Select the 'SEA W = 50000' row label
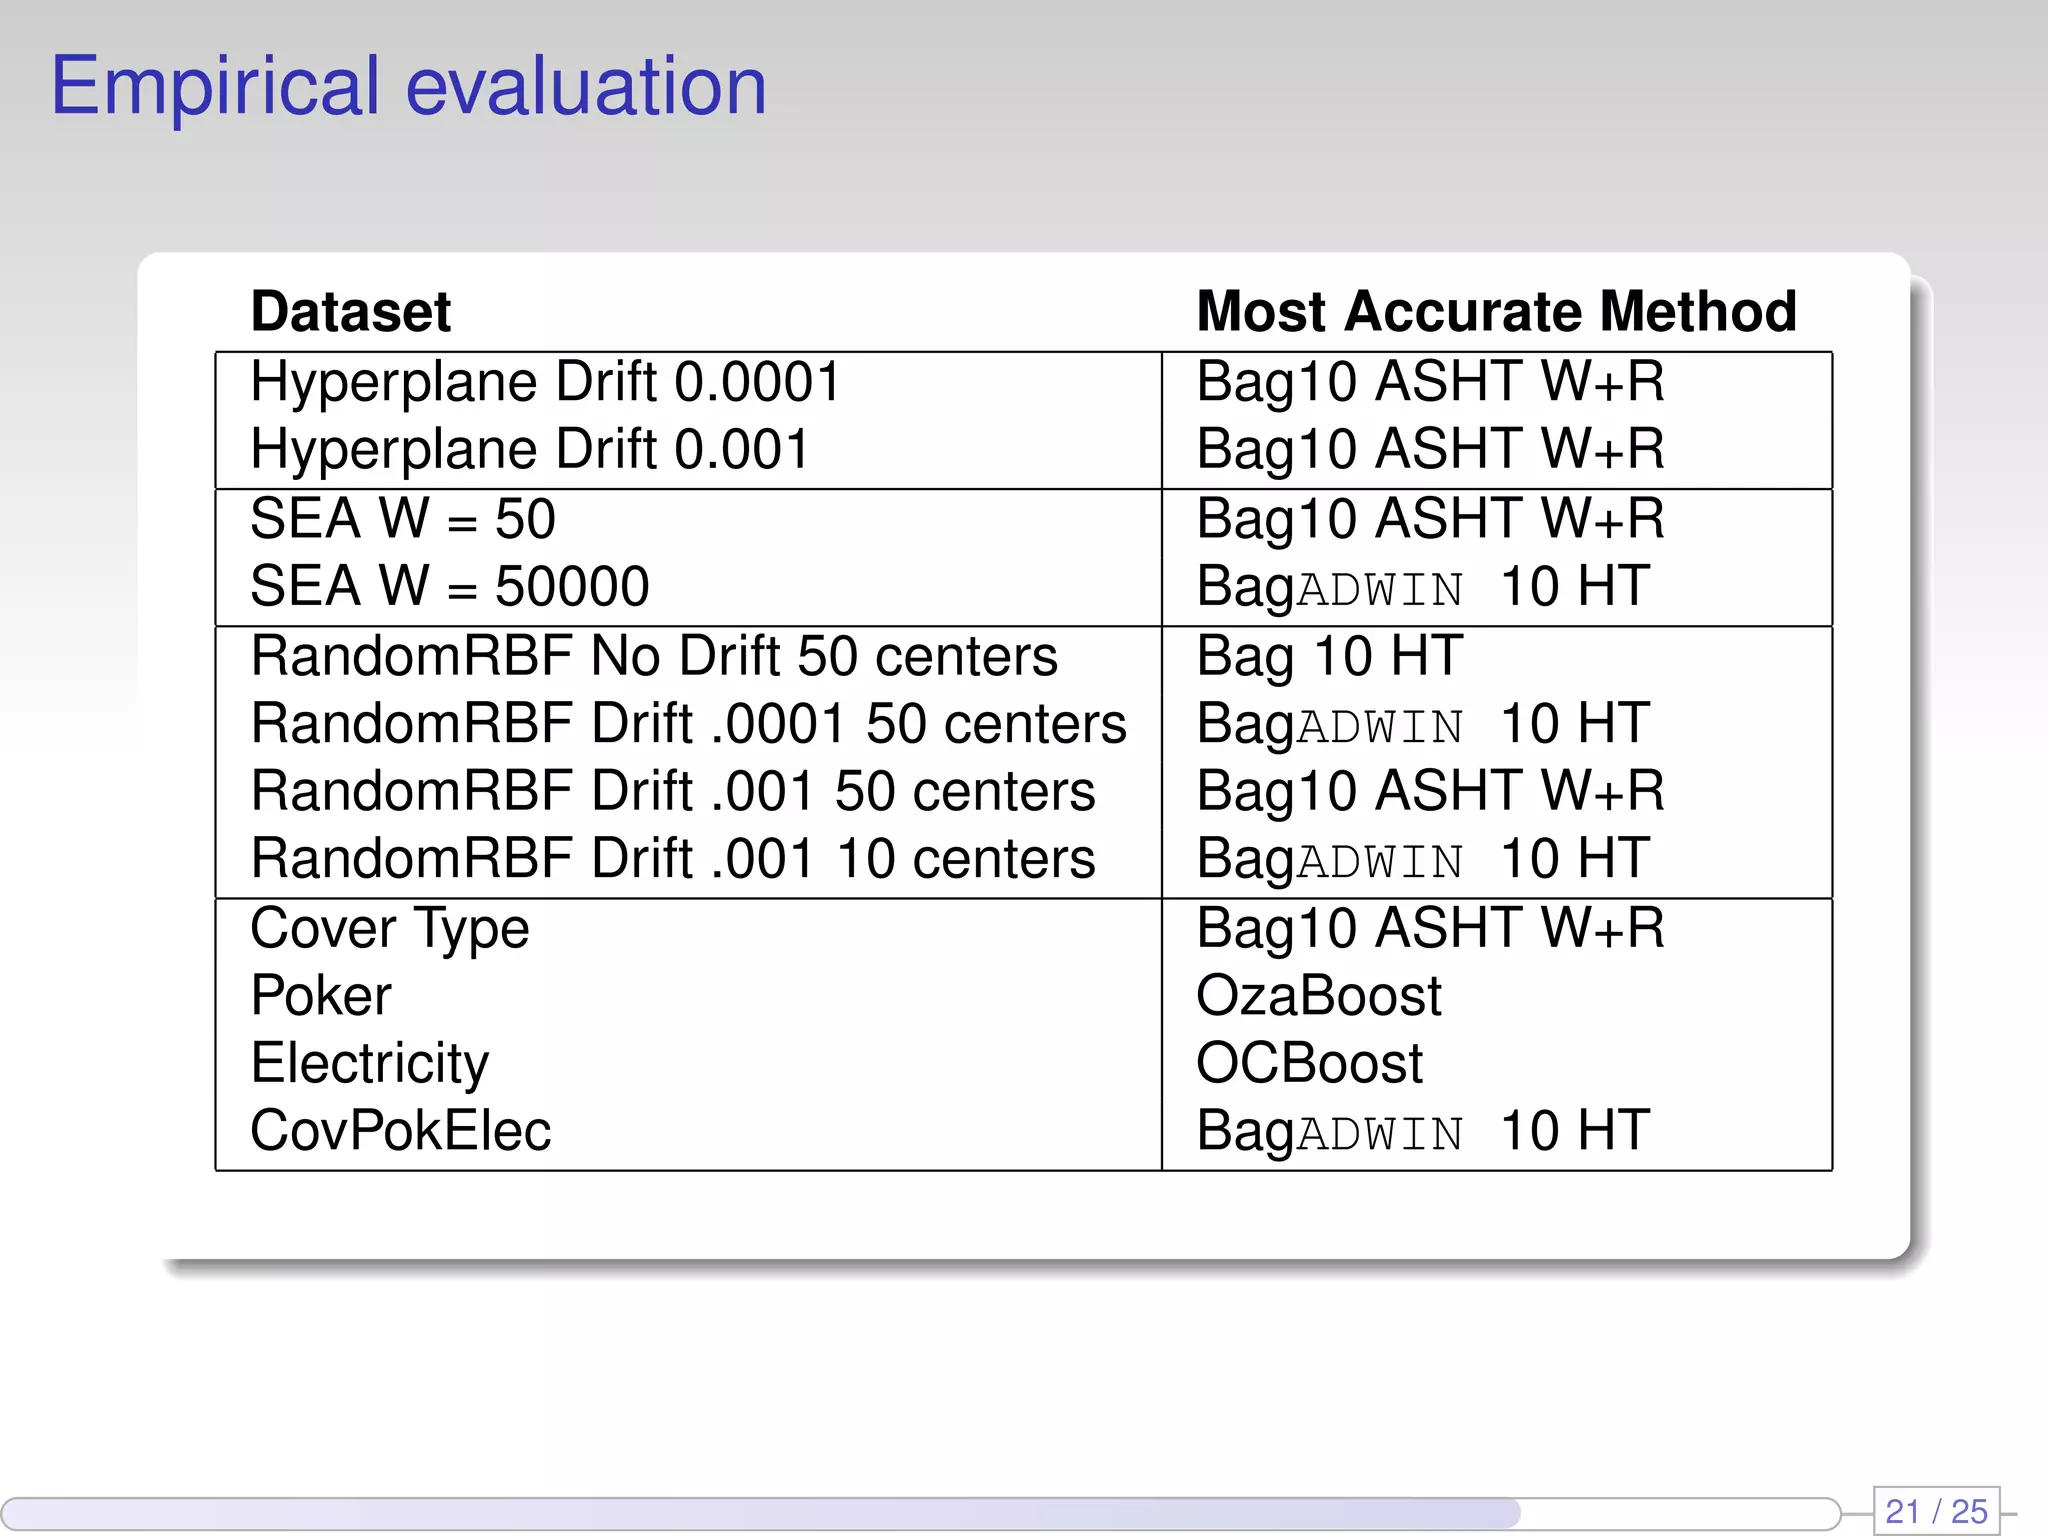 pos(450,586)
